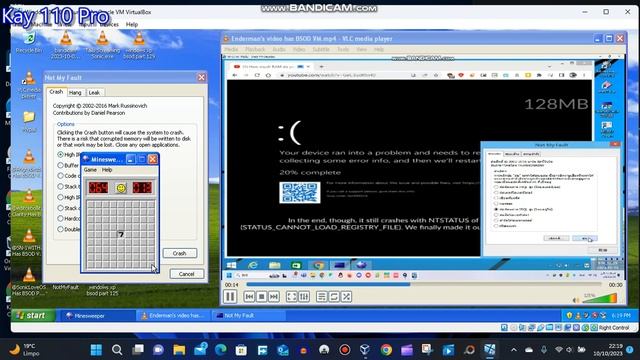Open Google Chrome from the taskbar
This screenshot has height=360, width=640.
(386, 350)
